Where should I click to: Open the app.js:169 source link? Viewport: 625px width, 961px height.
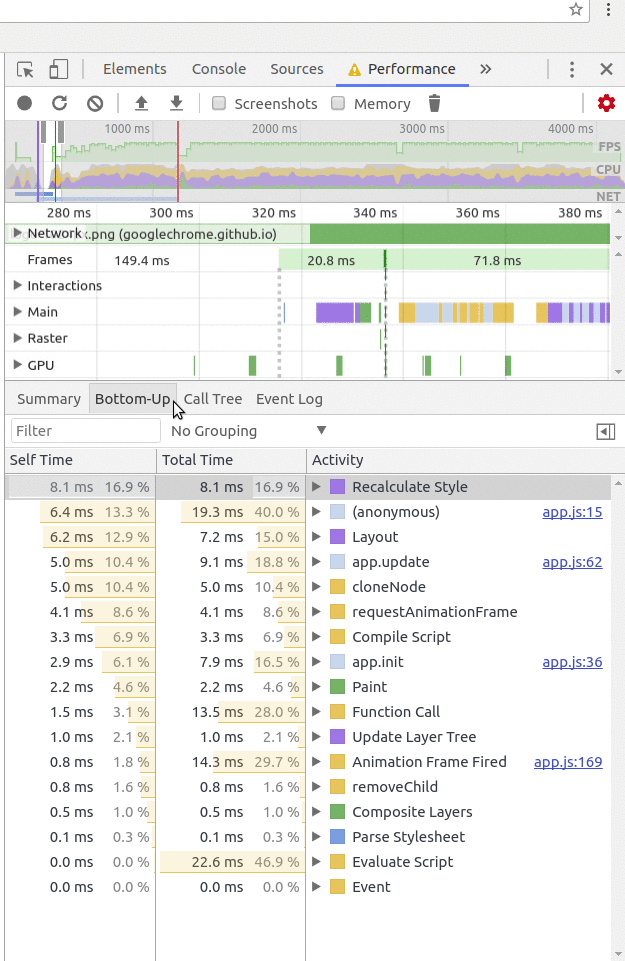point(568,762)
